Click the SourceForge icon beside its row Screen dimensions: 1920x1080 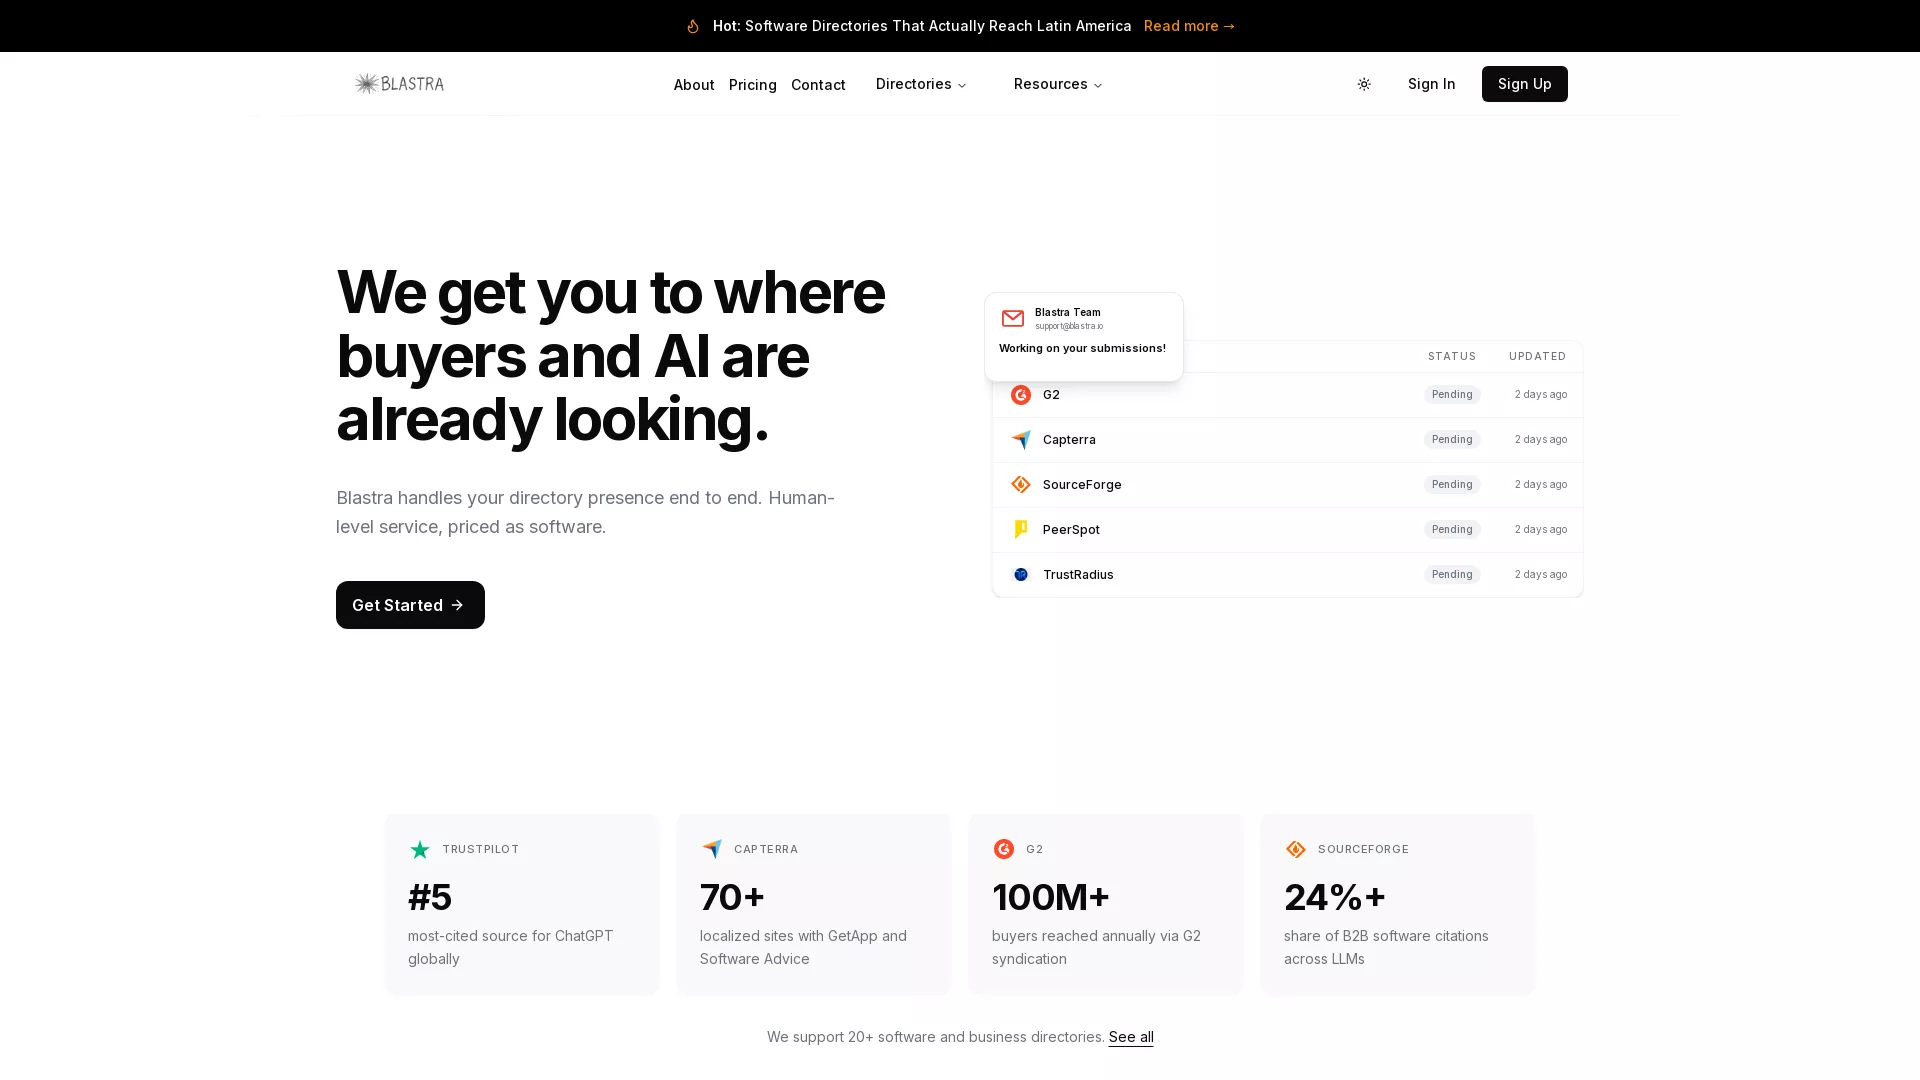tap(1020, 484)
